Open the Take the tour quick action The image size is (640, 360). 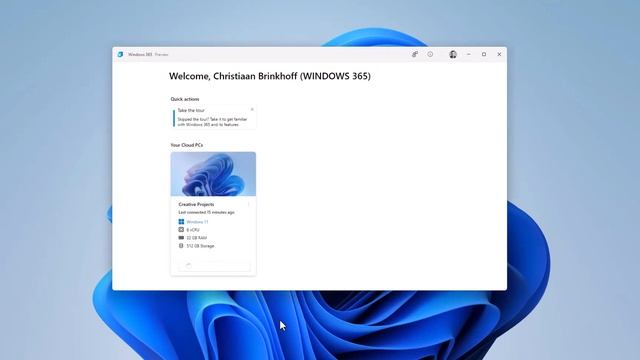214,118
